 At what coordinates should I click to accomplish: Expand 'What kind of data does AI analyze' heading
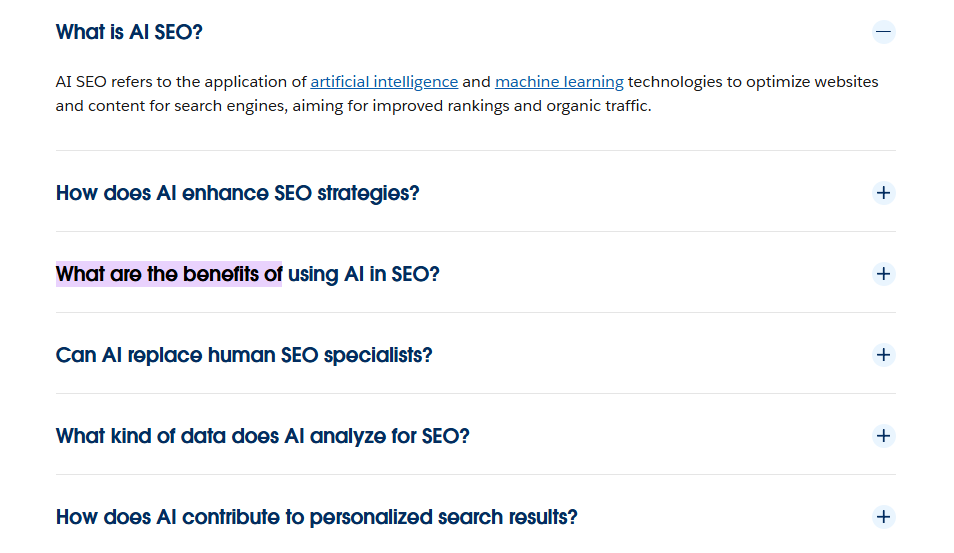pyautogui.click(x=262, y=436)
